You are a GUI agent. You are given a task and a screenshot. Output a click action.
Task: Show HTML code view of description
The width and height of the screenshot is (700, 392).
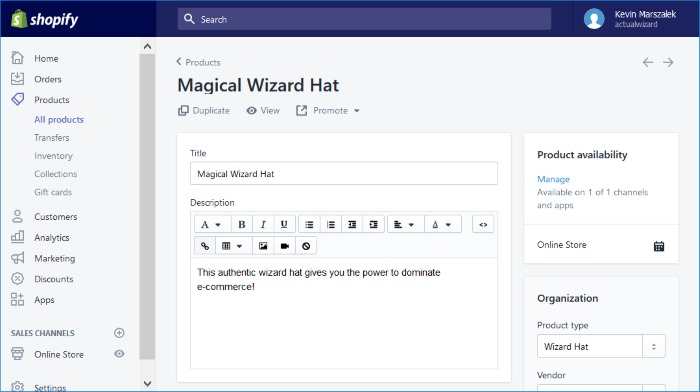483,224
